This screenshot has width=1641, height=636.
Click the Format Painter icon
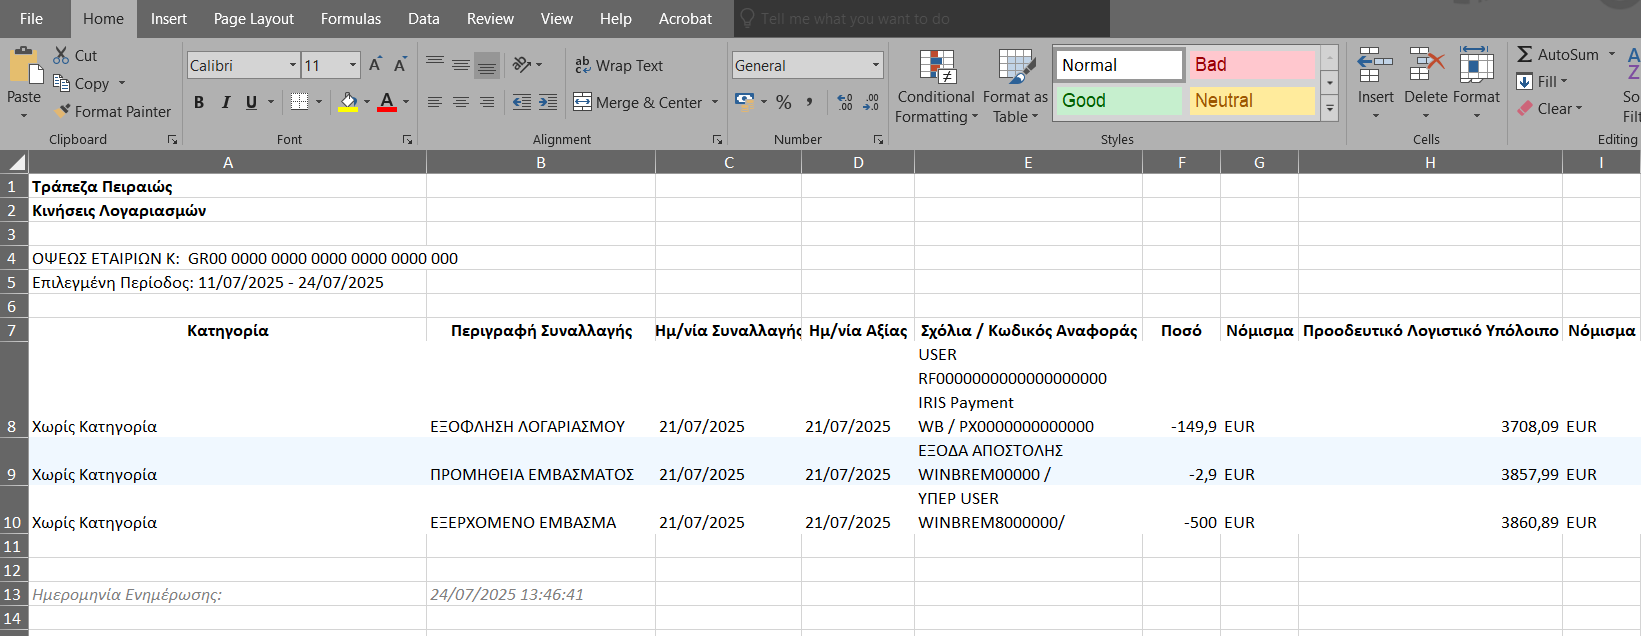64,112
